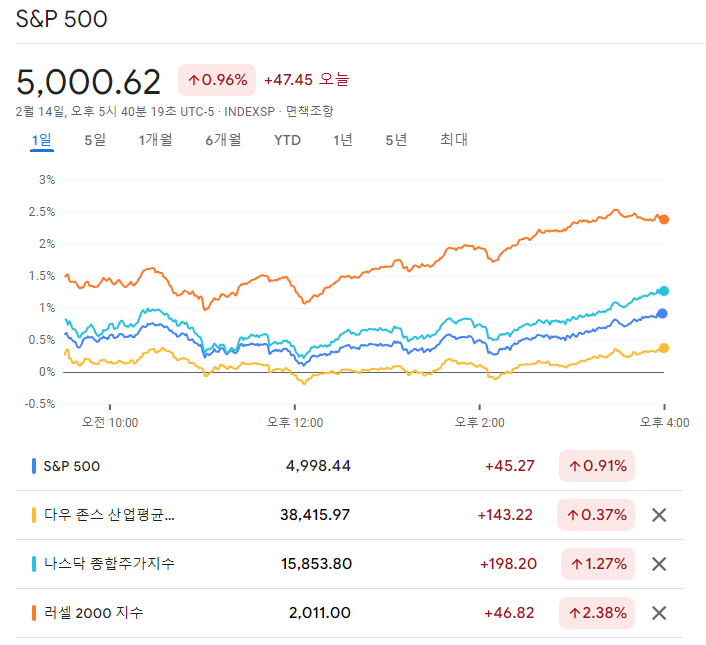
Task: Click the teal endpoint dot on chart
Action: pyautogui.click(x=664, y=291)
